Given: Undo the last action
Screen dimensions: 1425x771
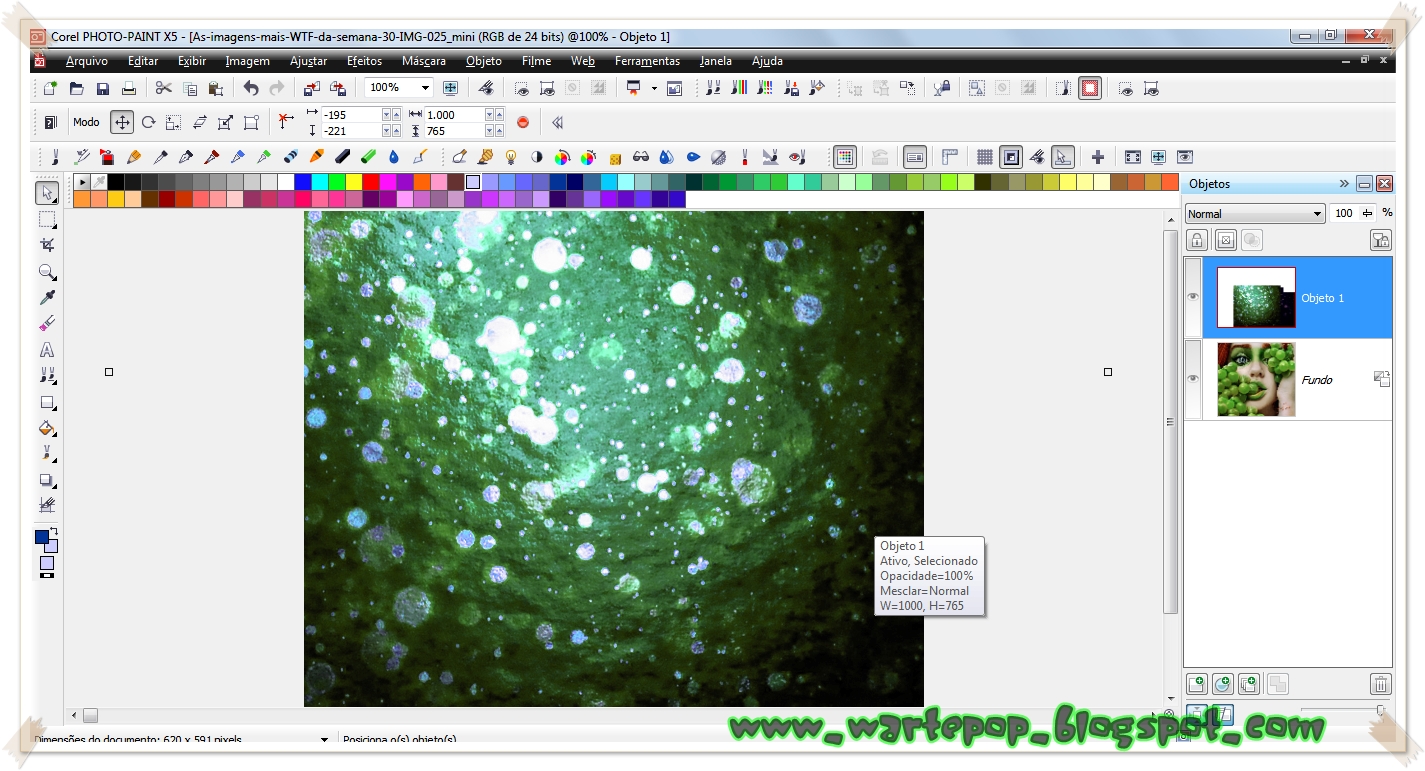Looking at the screenshot, I should [x=251, y=88].
